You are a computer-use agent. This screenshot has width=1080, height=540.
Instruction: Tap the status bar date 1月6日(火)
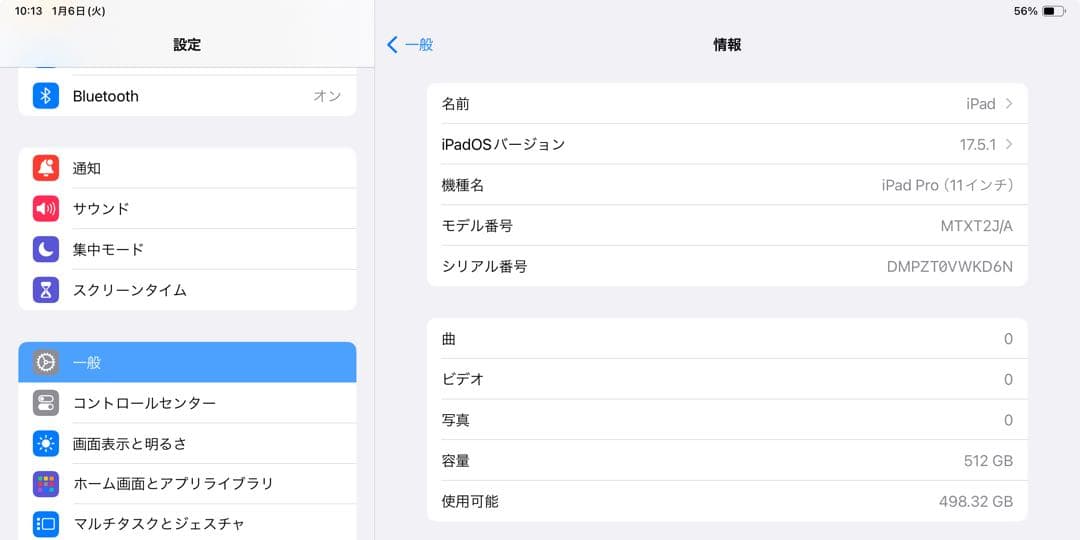(x=79, y=12)
